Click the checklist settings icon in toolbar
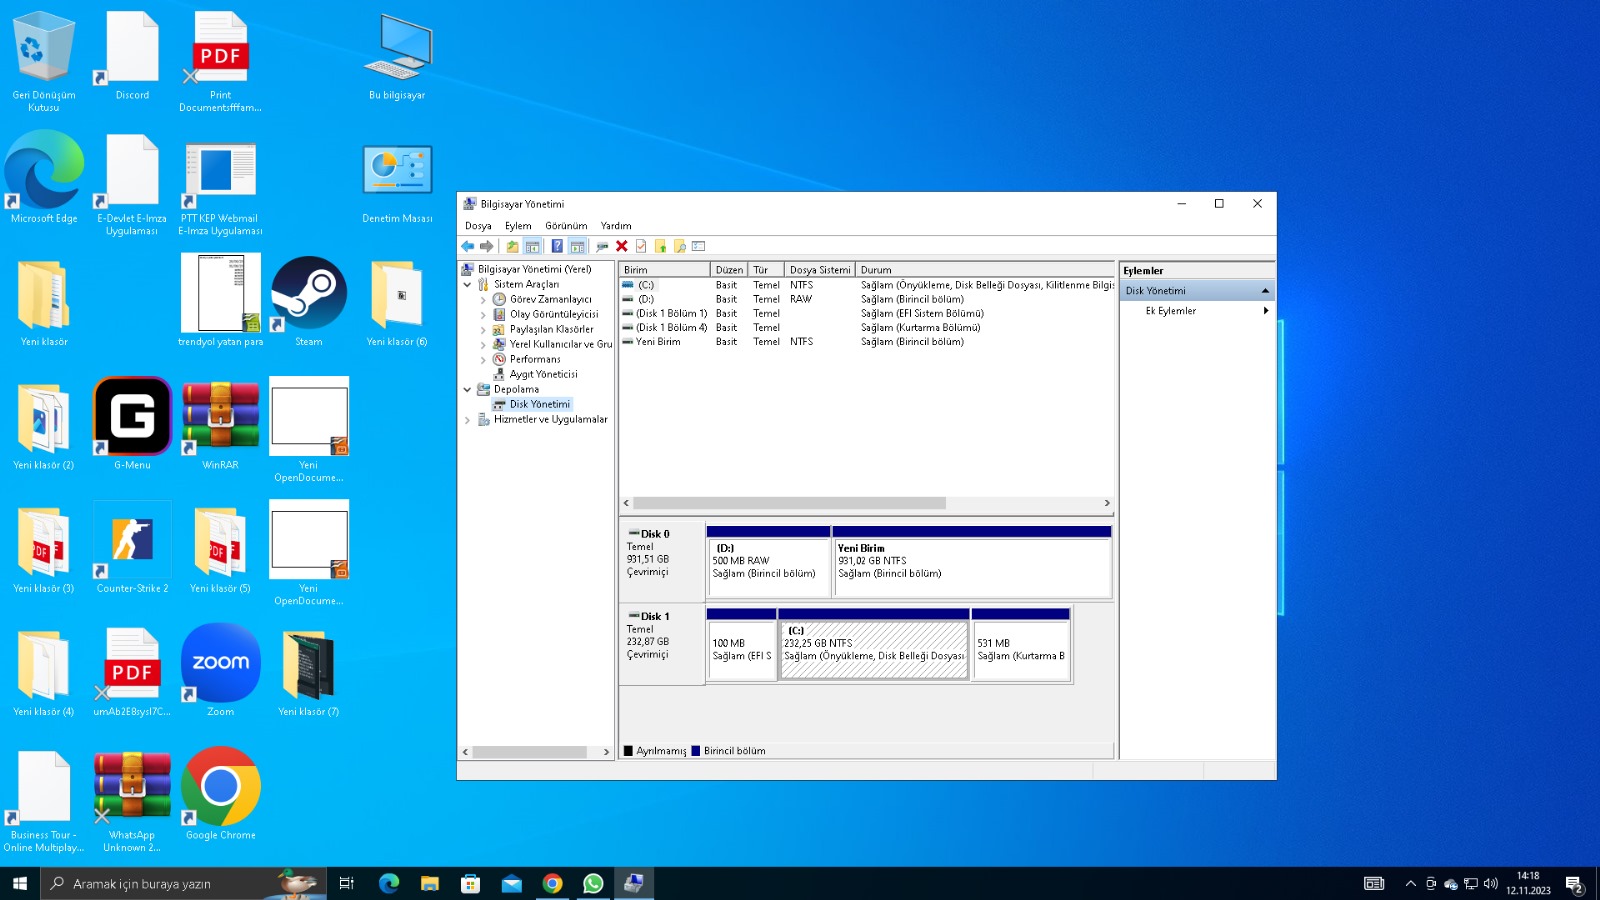The height and width of the screenshot is (900, 1600). click(x=699, y=246)
